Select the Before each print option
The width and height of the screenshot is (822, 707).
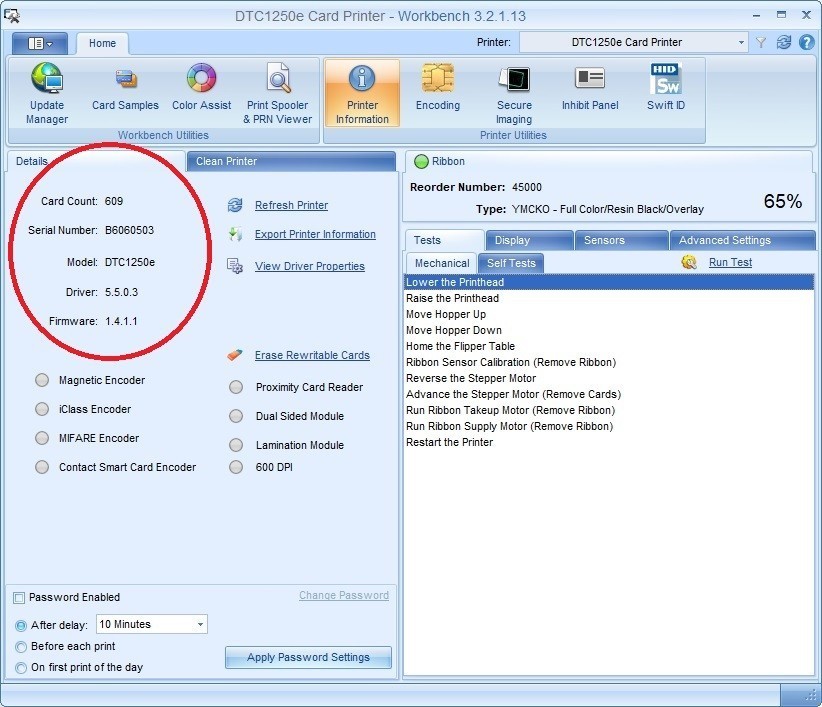21,646
